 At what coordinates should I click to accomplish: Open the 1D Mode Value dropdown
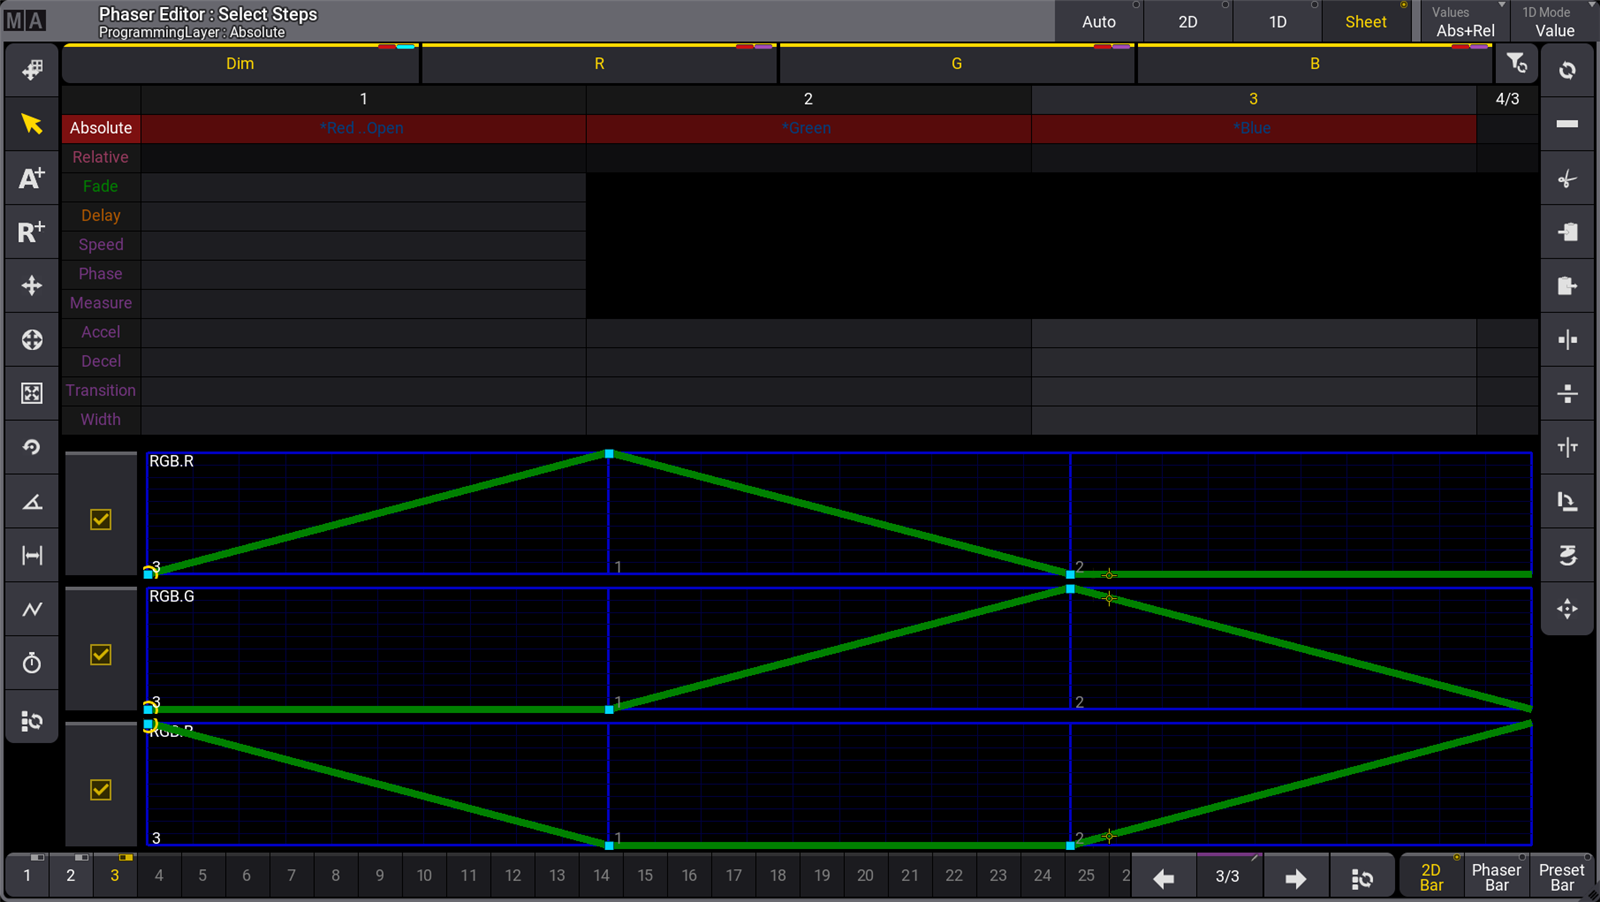click(1554, 21)
